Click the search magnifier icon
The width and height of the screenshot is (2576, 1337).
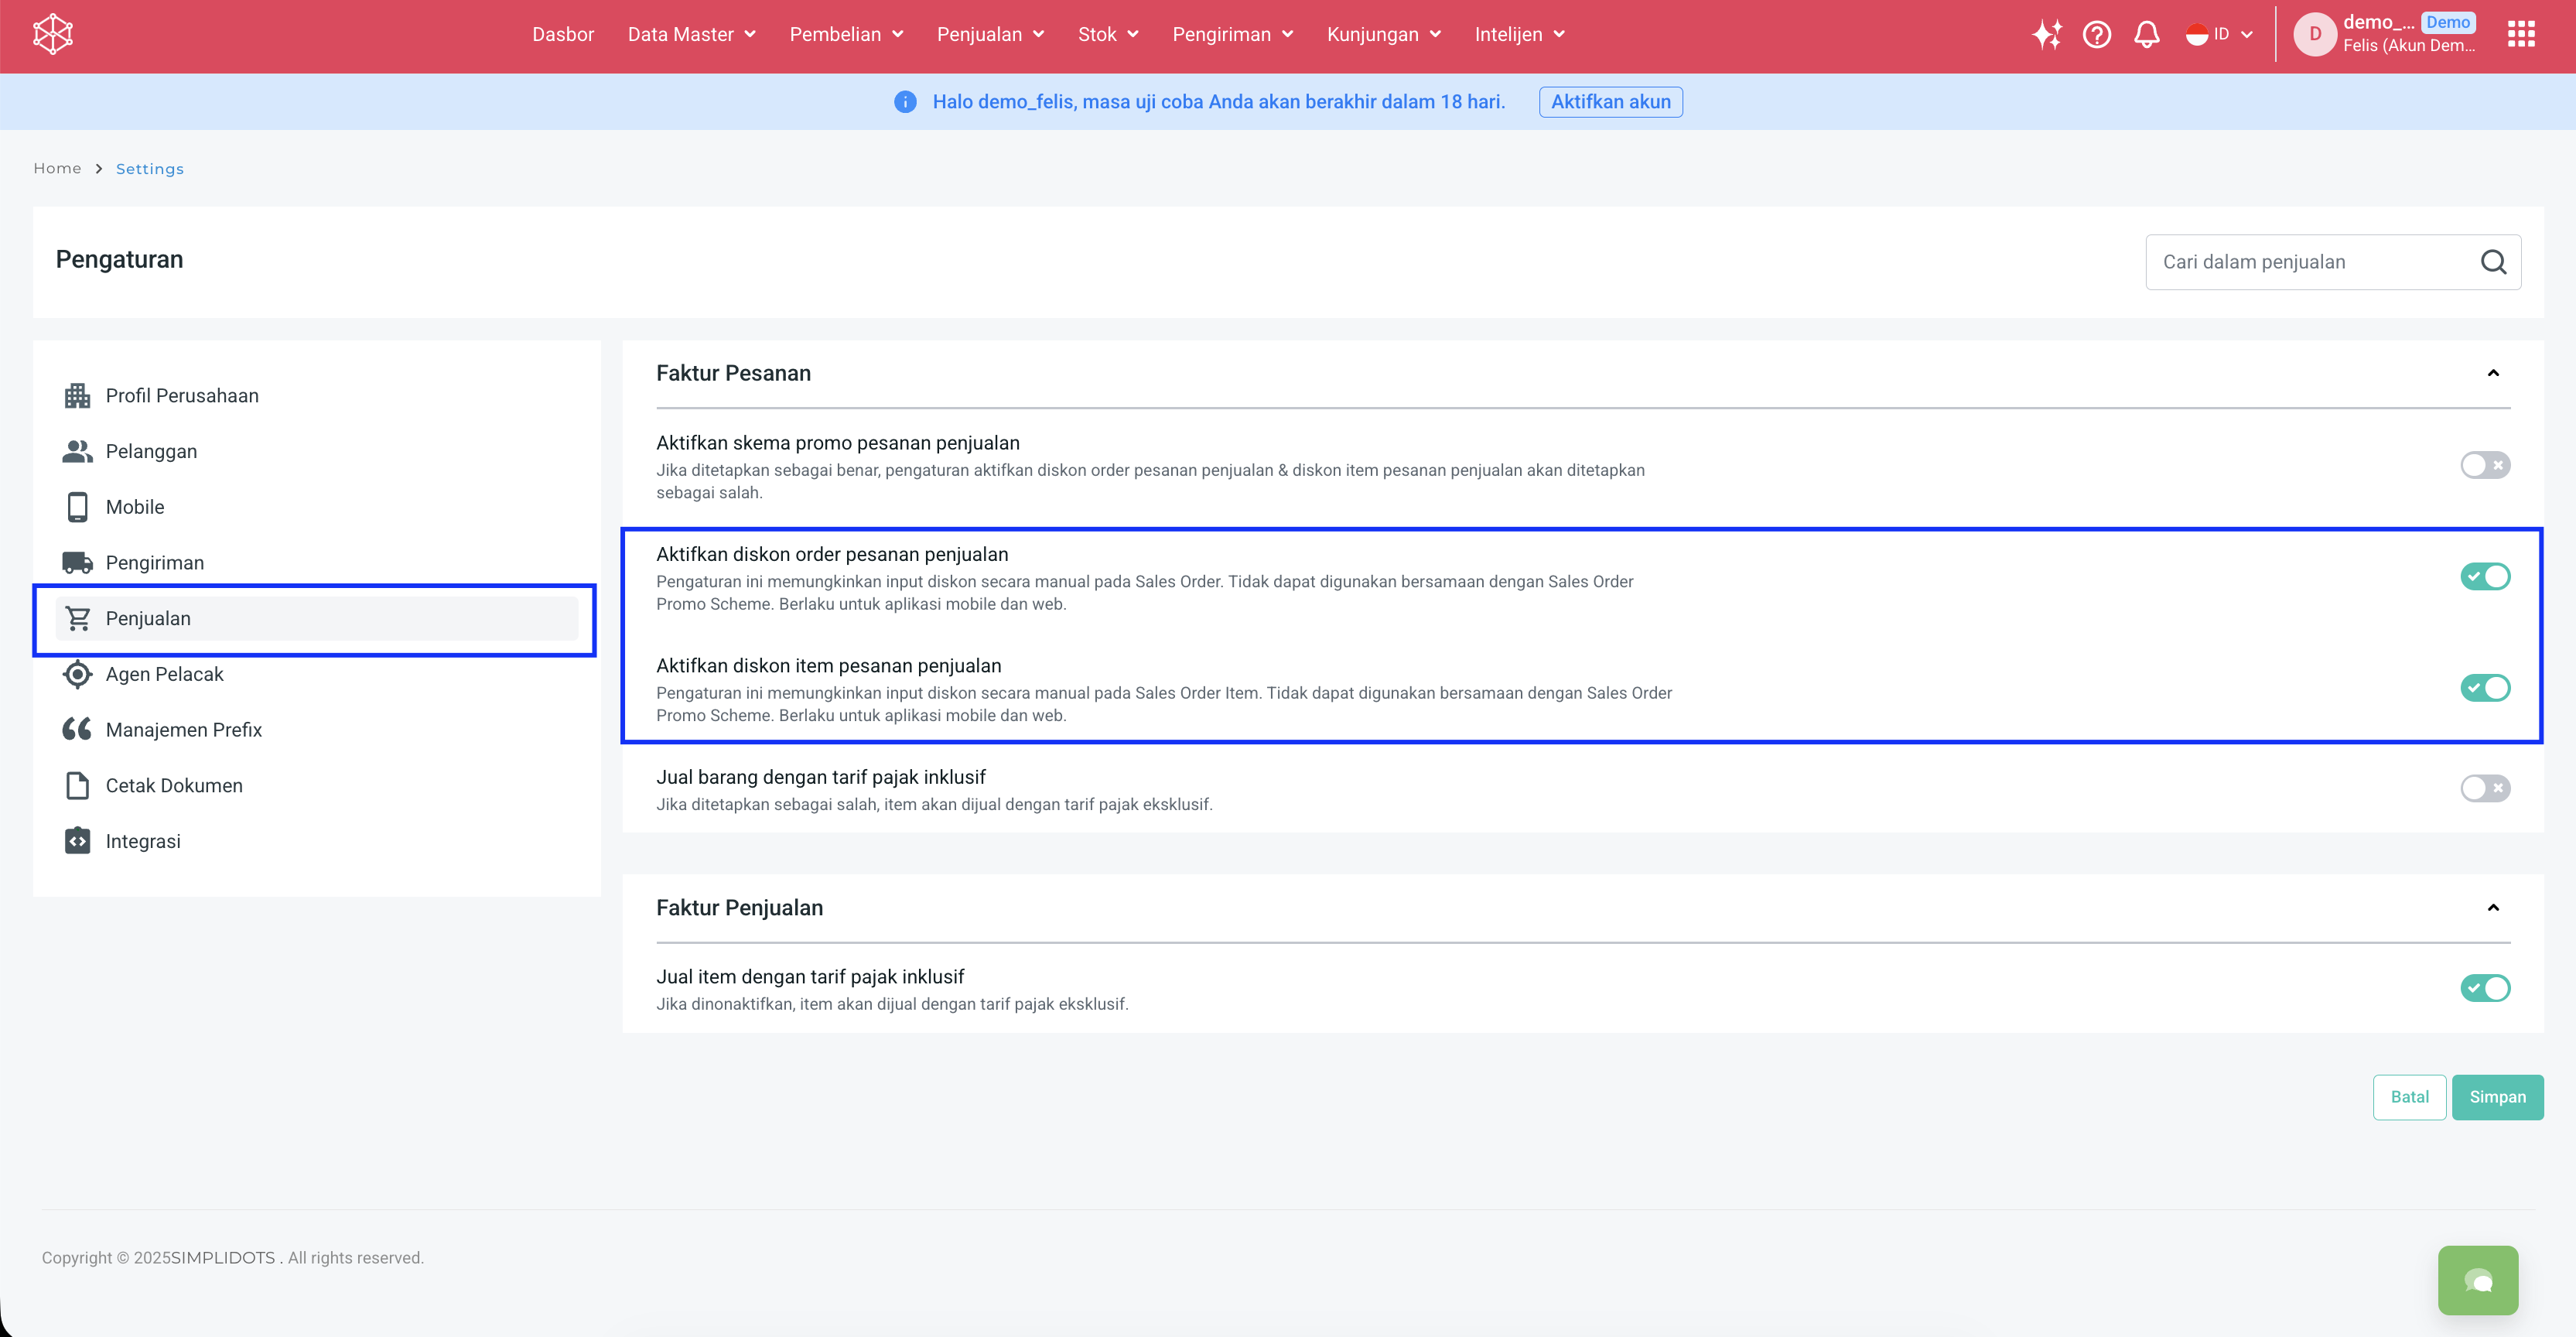pyautogui.click(x=2493, y=262)
